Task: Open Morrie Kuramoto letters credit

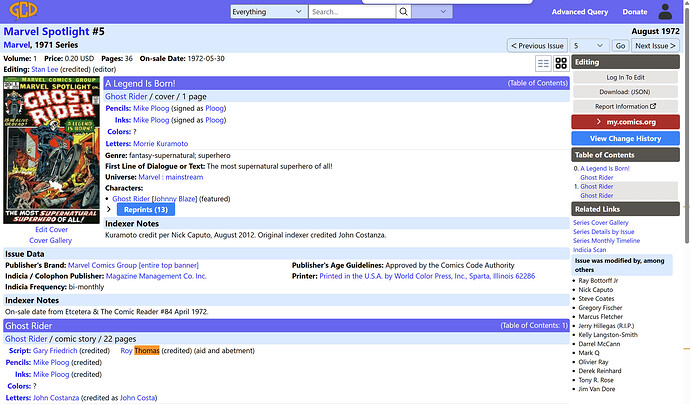Action: (x=161, y=144)
